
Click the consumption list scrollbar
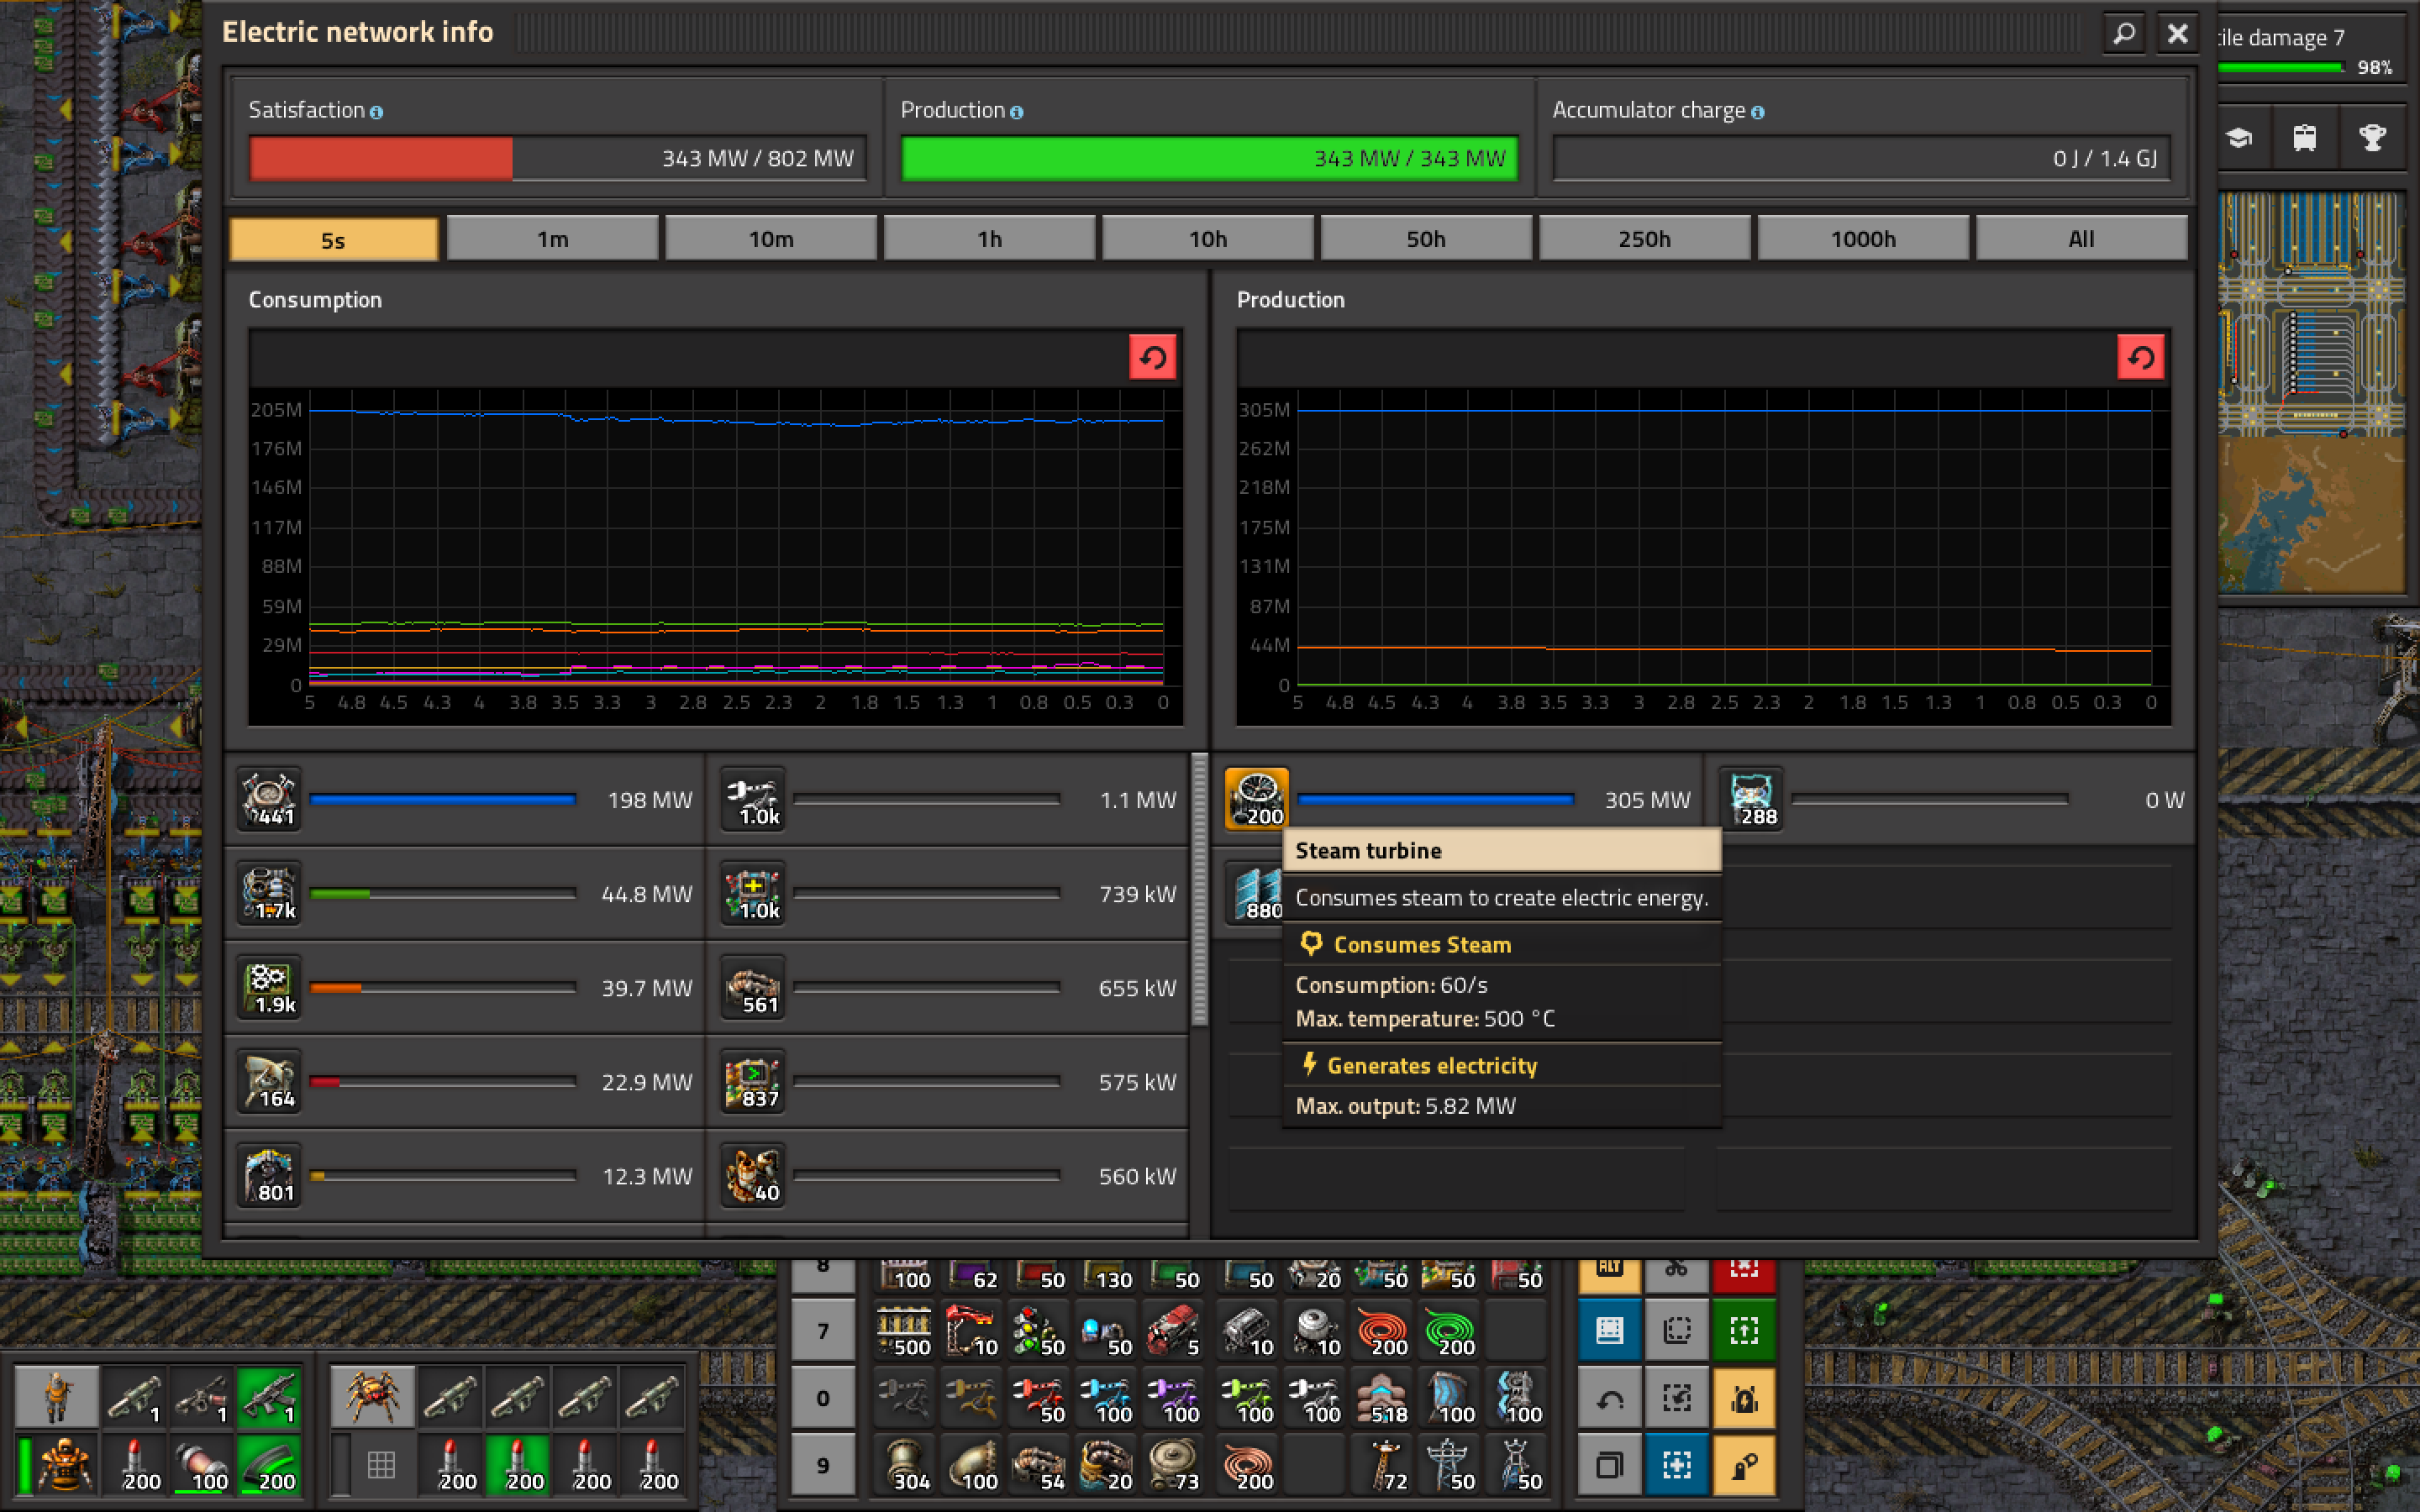click(1199, 890)
